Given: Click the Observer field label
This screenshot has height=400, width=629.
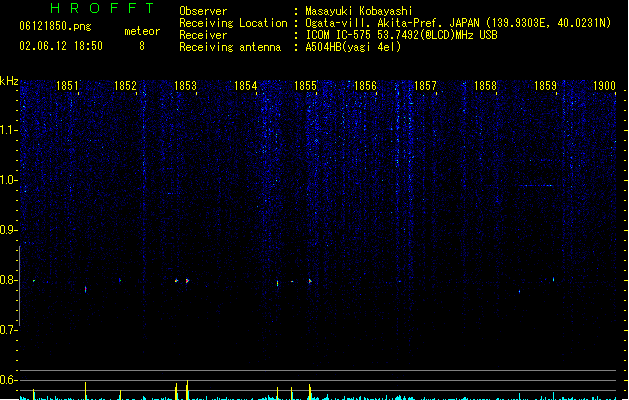Looking at the screenshot, I should (x=203, y=11).
